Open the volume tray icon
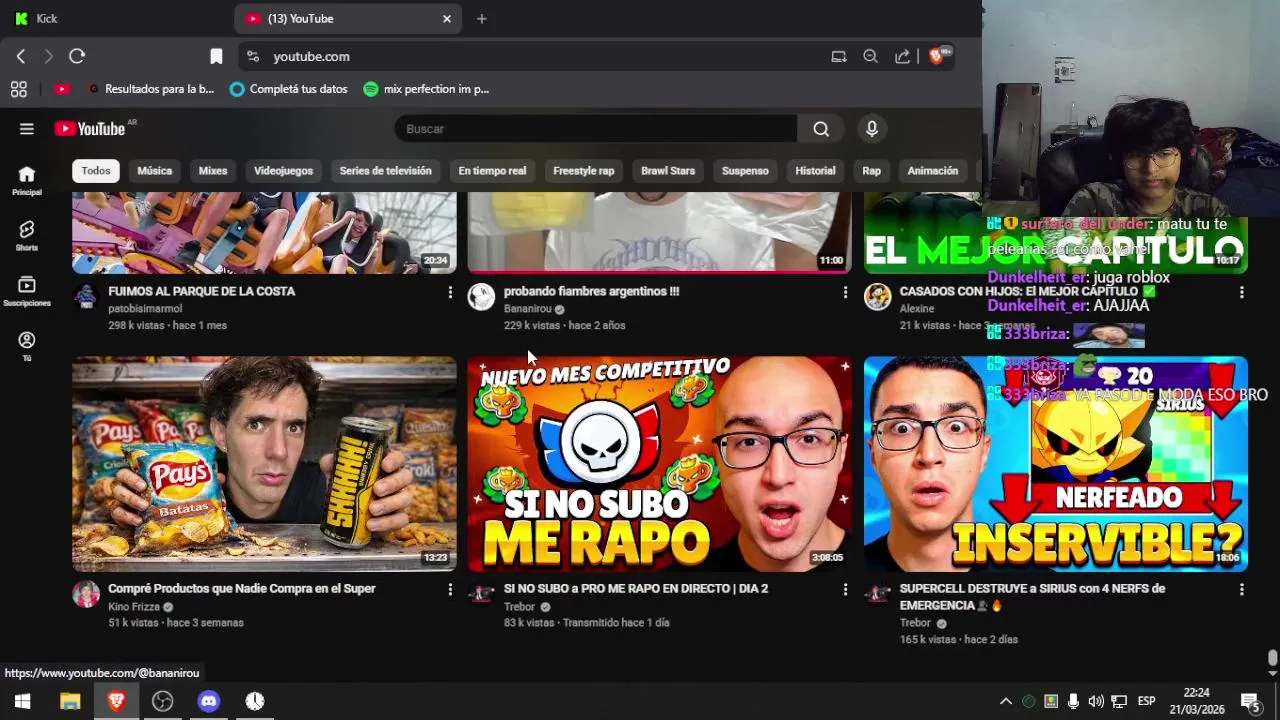The height and width of the screenshot is (720, 1280). pos(1096,701)
